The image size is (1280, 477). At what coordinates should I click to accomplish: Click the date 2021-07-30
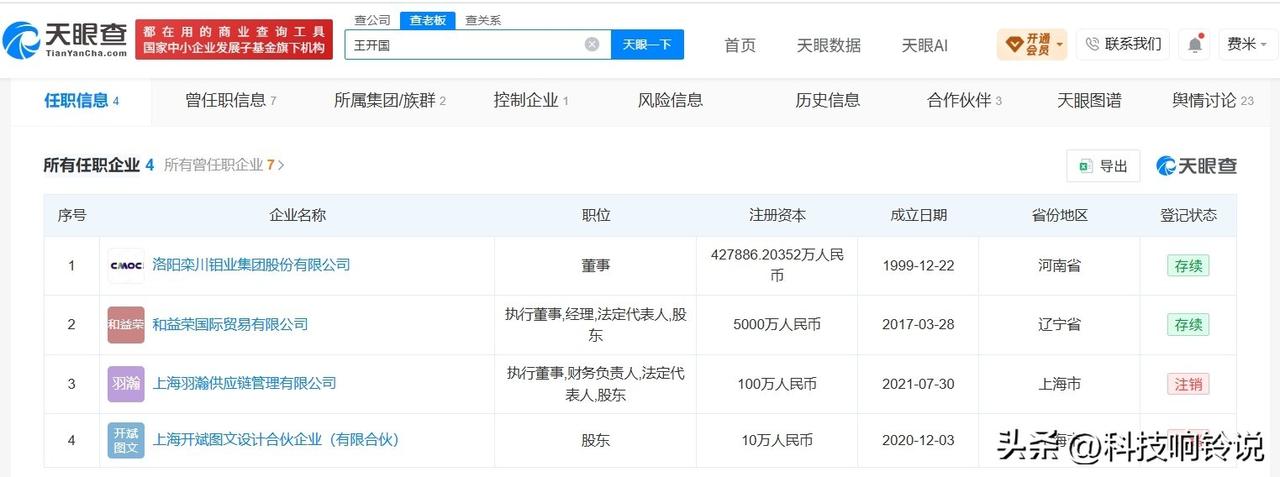[918, 384]
